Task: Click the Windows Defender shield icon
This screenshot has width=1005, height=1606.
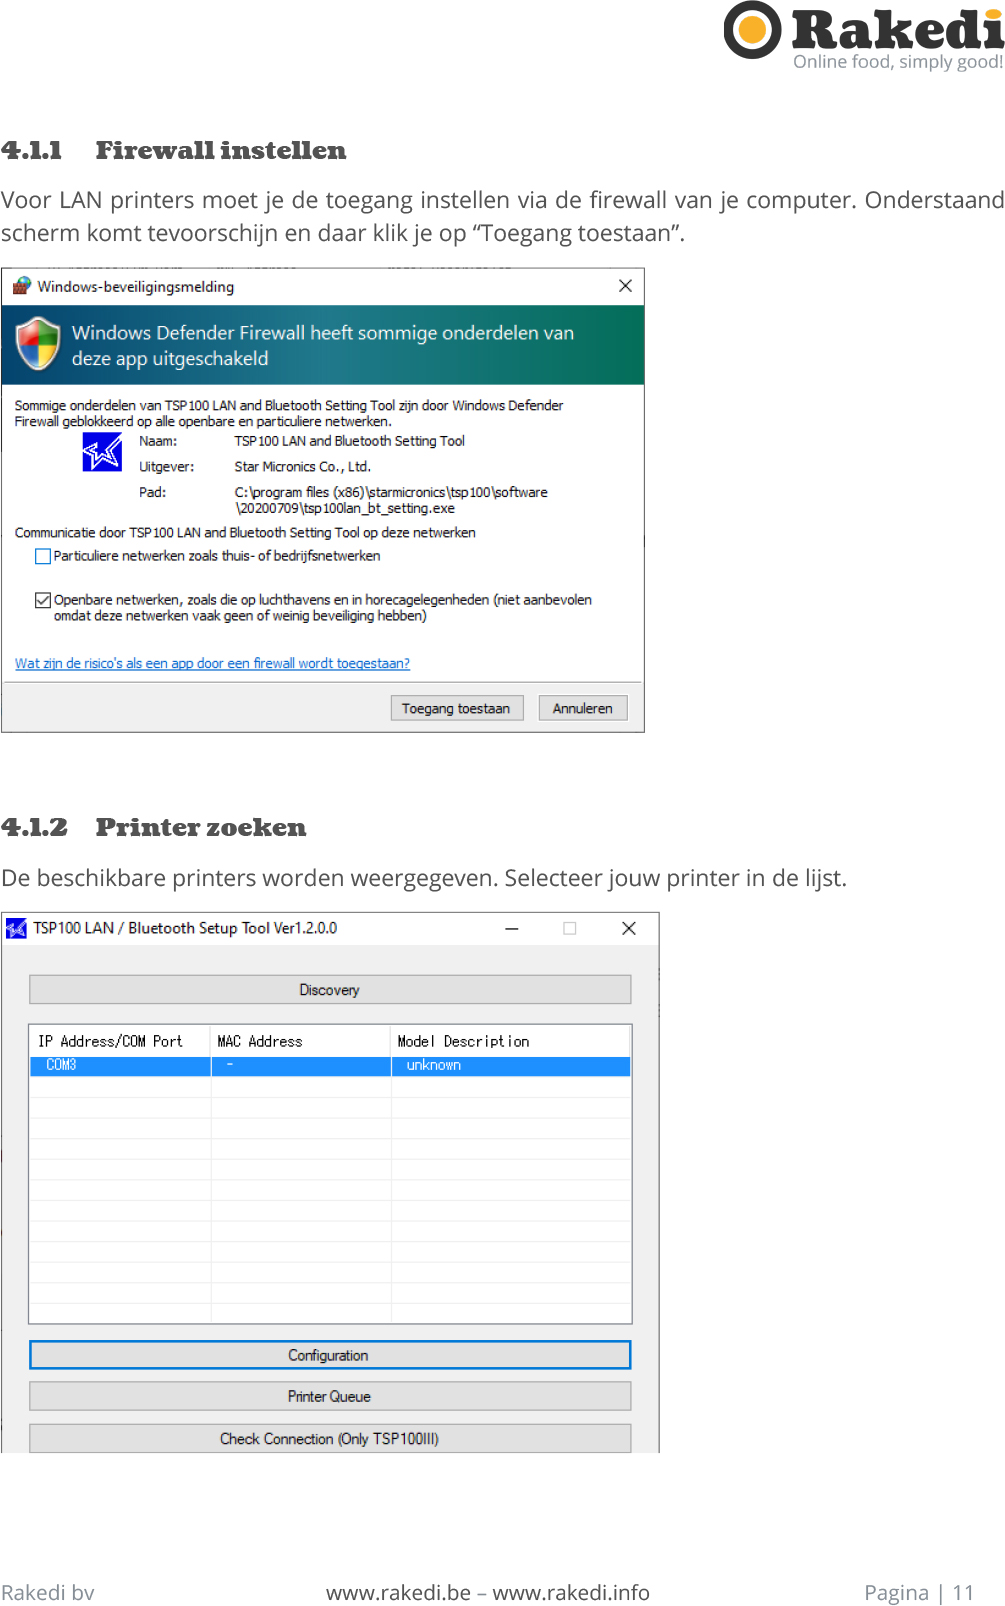Action: pyautogui.click(x=38, y=344)
